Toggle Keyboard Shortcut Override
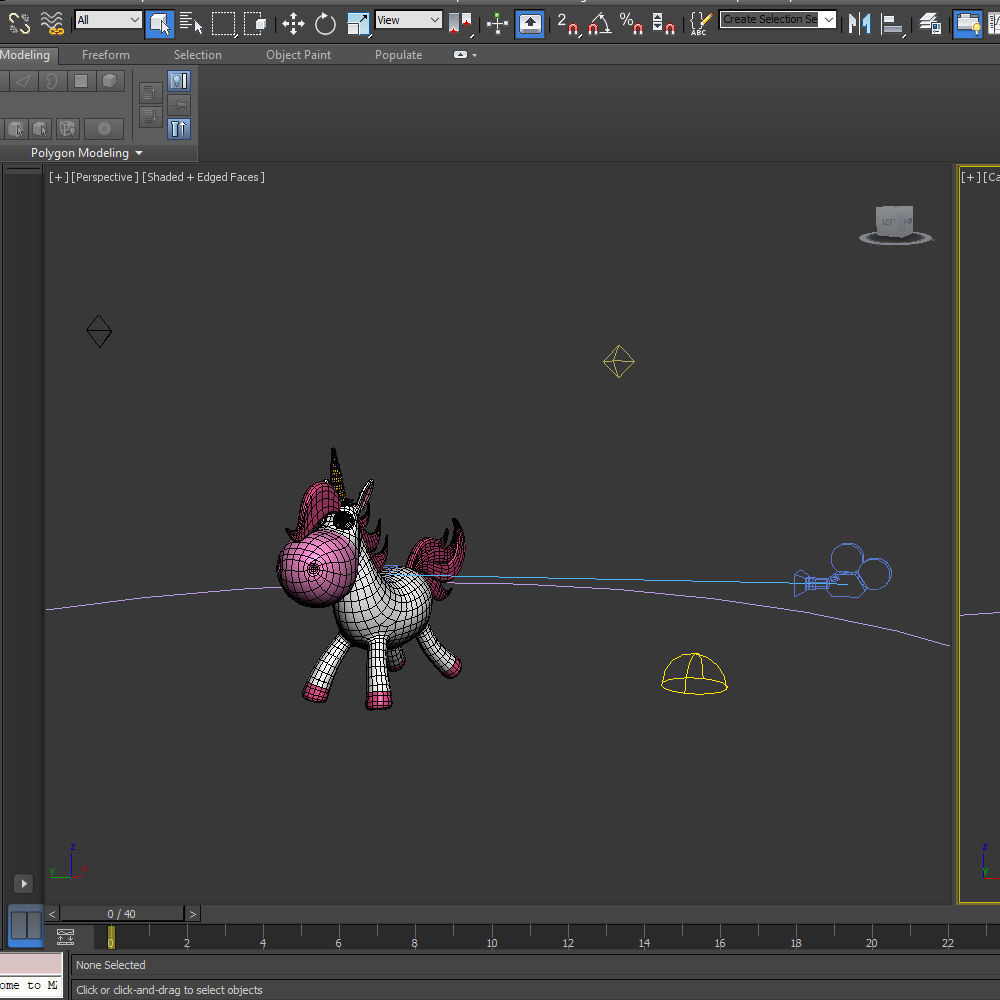 (529, 24)
